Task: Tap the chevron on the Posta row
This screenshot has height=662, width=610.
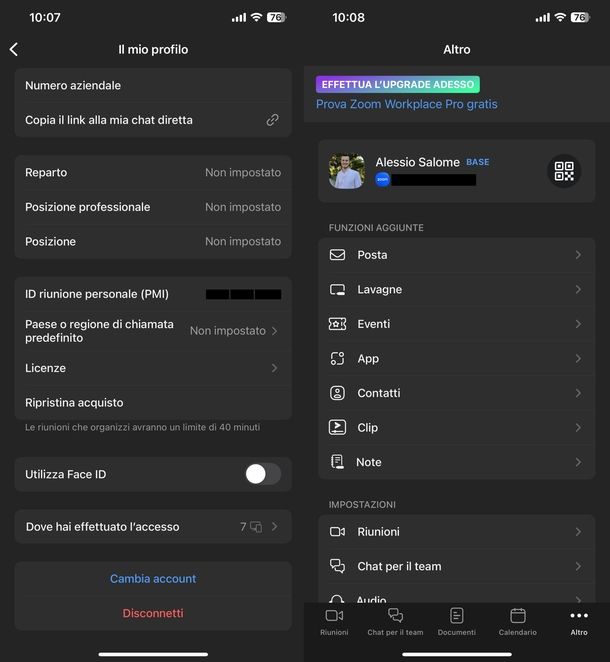Action: pyautogui.click(x=578, y=255)
